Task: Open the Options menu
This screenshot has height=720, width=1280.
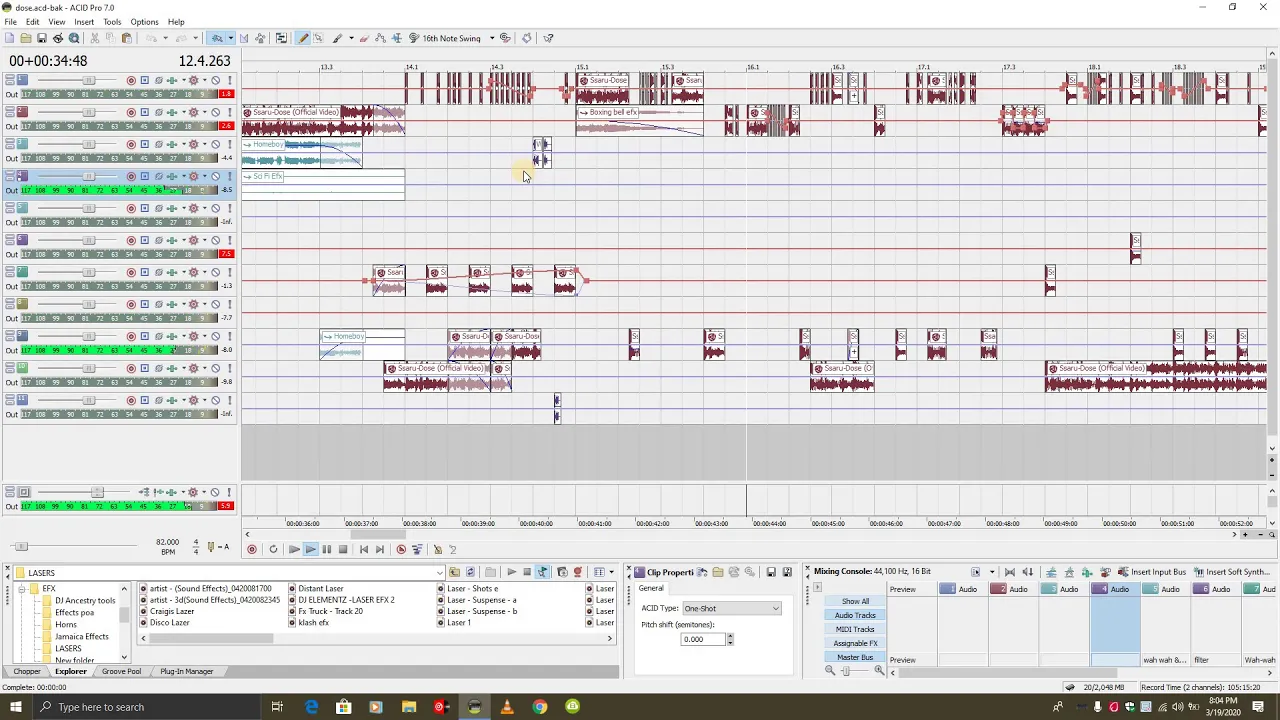Action: 144,21
